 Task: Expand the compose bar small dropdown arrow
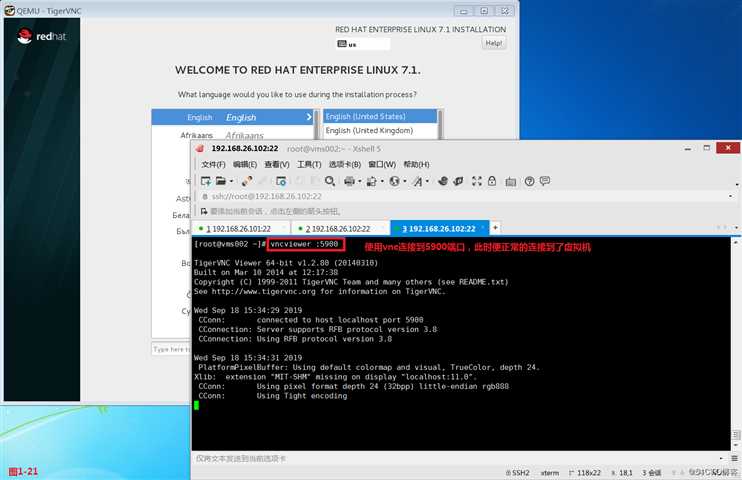[x=721, y=458]
